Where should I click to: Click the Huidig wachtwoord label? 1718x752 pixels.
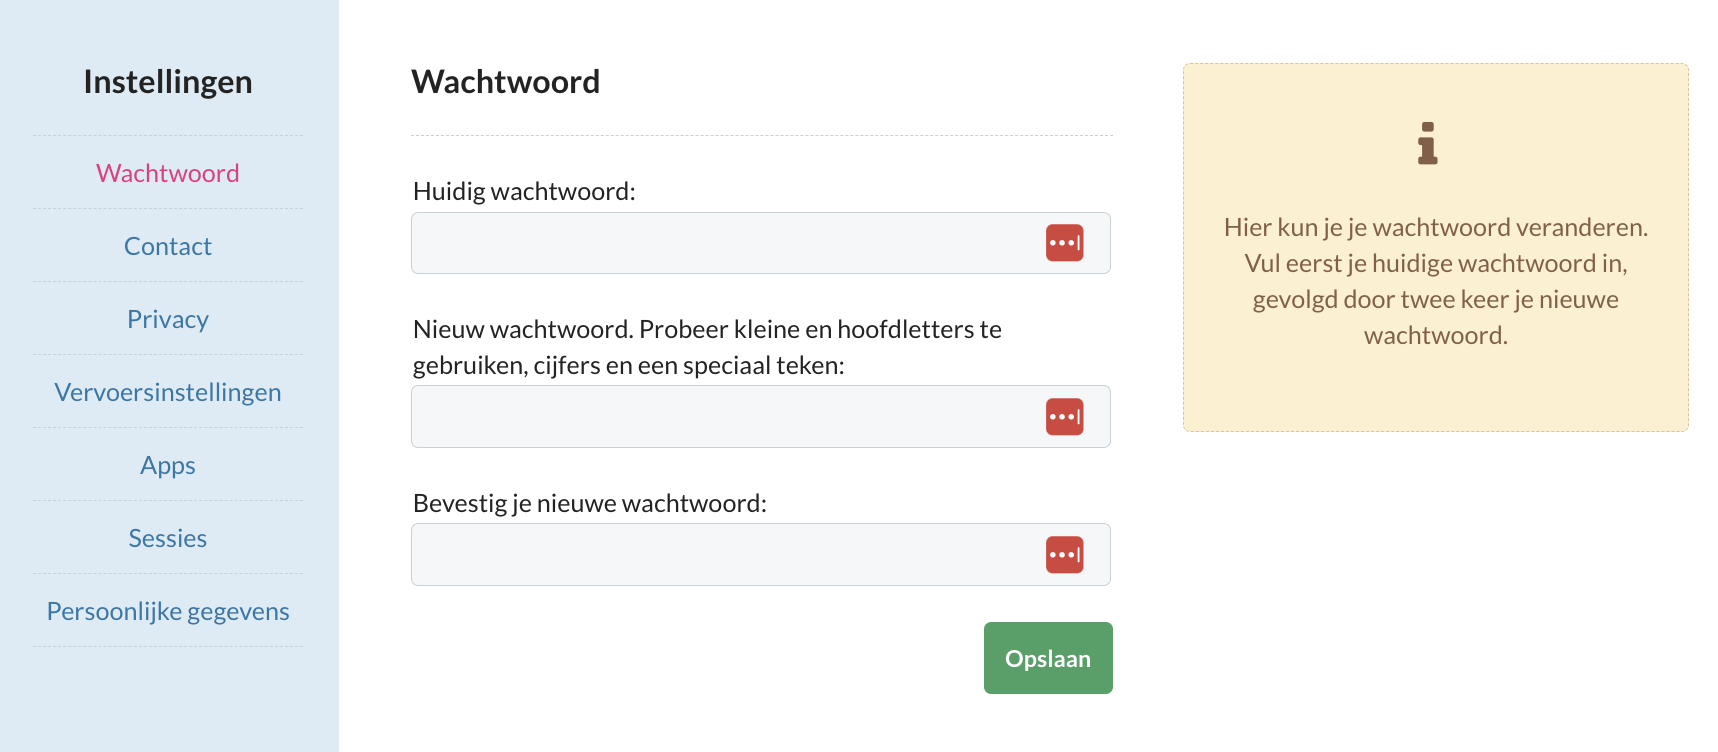(524, 191)
